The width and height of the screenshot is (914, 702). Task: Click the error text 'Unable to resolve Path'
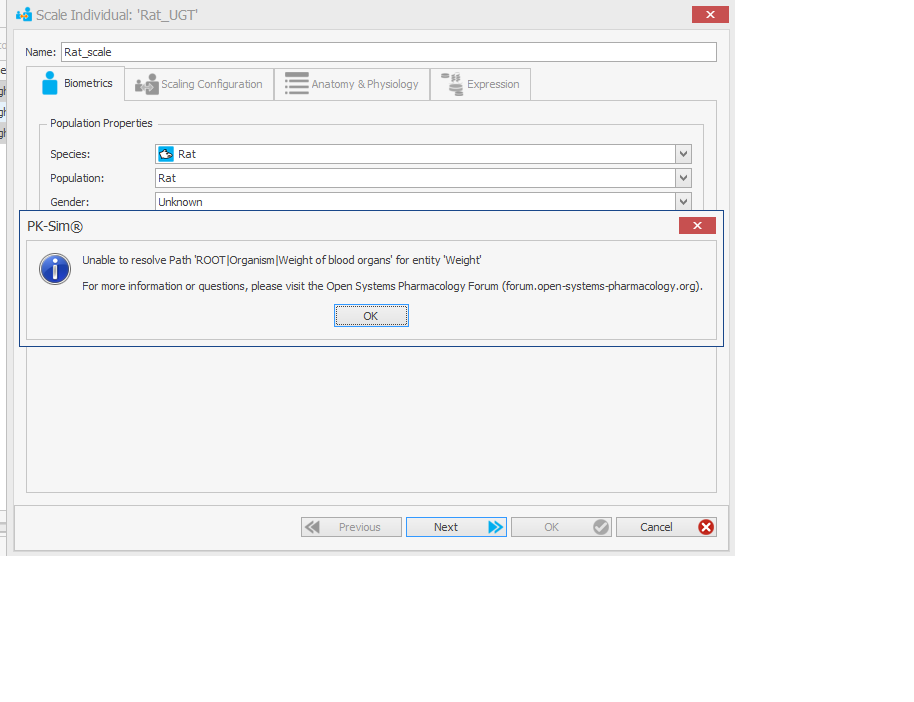point(282,260)
